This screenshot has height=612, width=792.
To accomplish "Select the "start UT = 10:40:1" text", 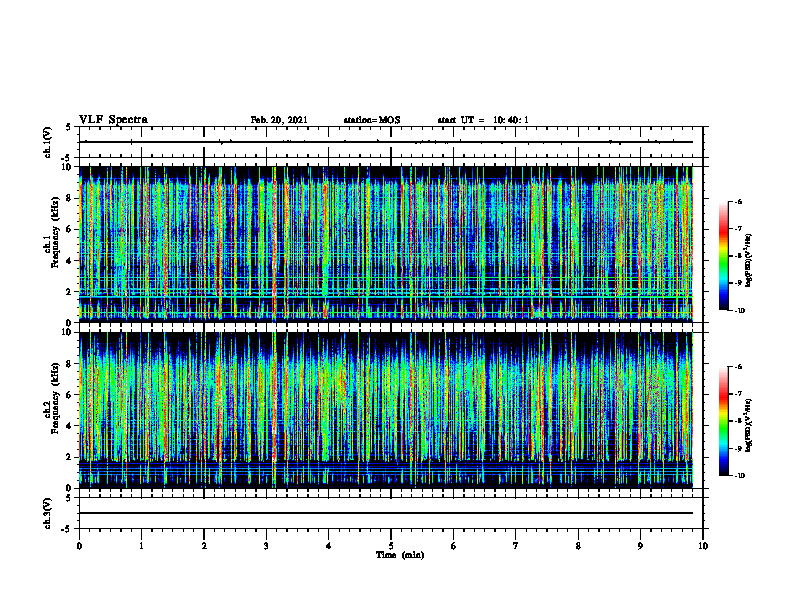I will coord(483,120).
